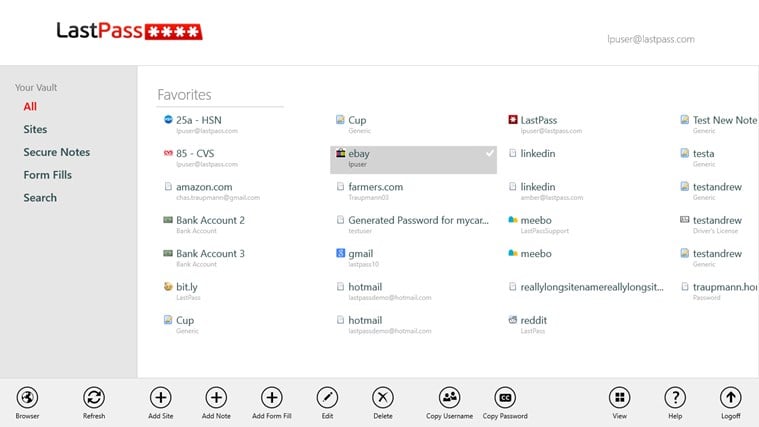The image size is (759, 427).
Task: Click the Bank Account 2 money icon
Action: click(168, 220)
